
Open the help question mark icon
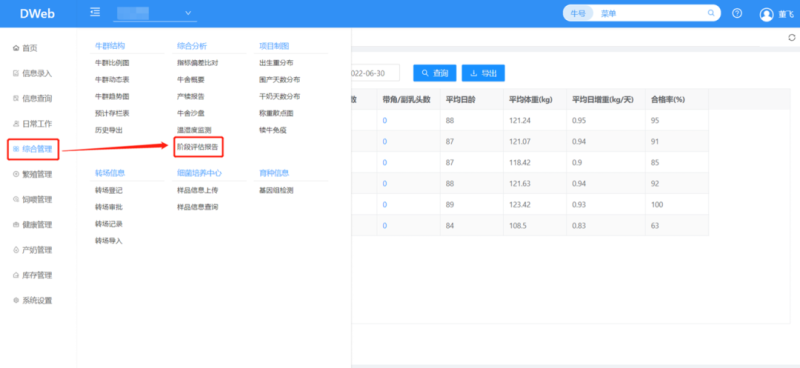click(x=737, y=13)
